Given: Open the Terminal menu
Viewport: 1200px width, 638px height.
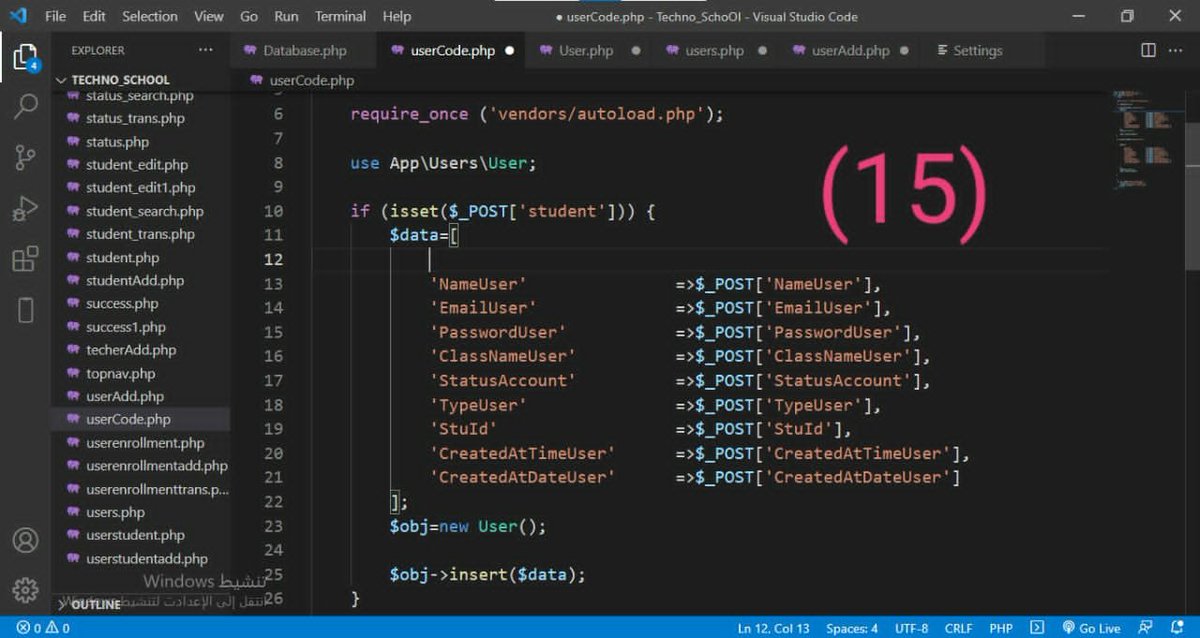Looking at the screenshot, I should click(x=340, y=17).
